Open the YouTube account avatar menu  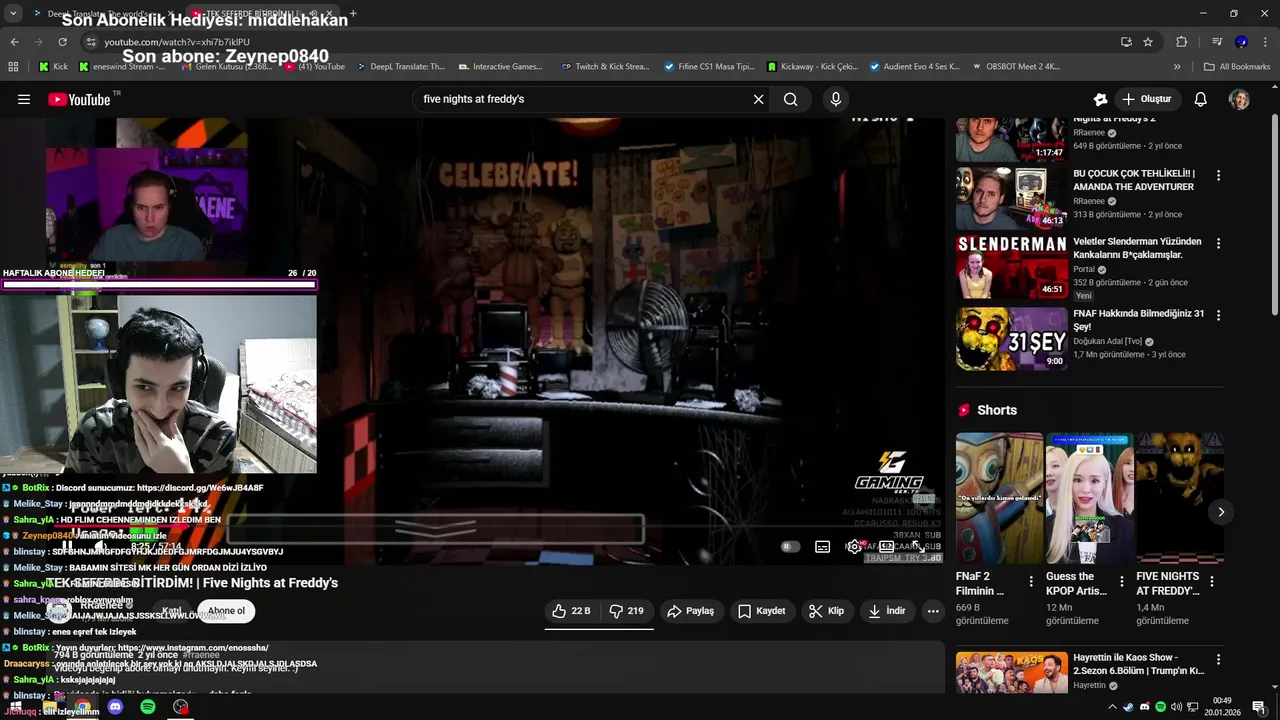(x=1239, y=99)
